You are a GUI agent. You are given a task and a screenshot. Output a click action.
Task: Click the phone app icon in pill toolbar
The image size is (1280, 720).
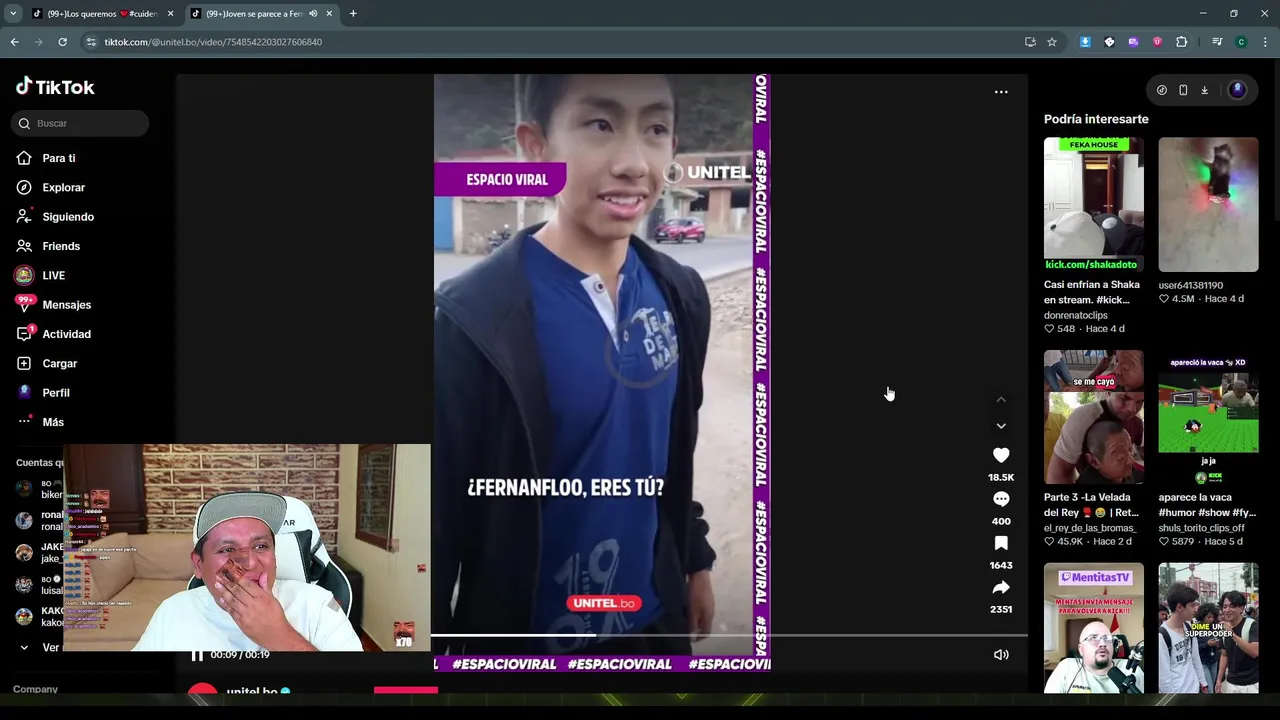(1183, 90)
